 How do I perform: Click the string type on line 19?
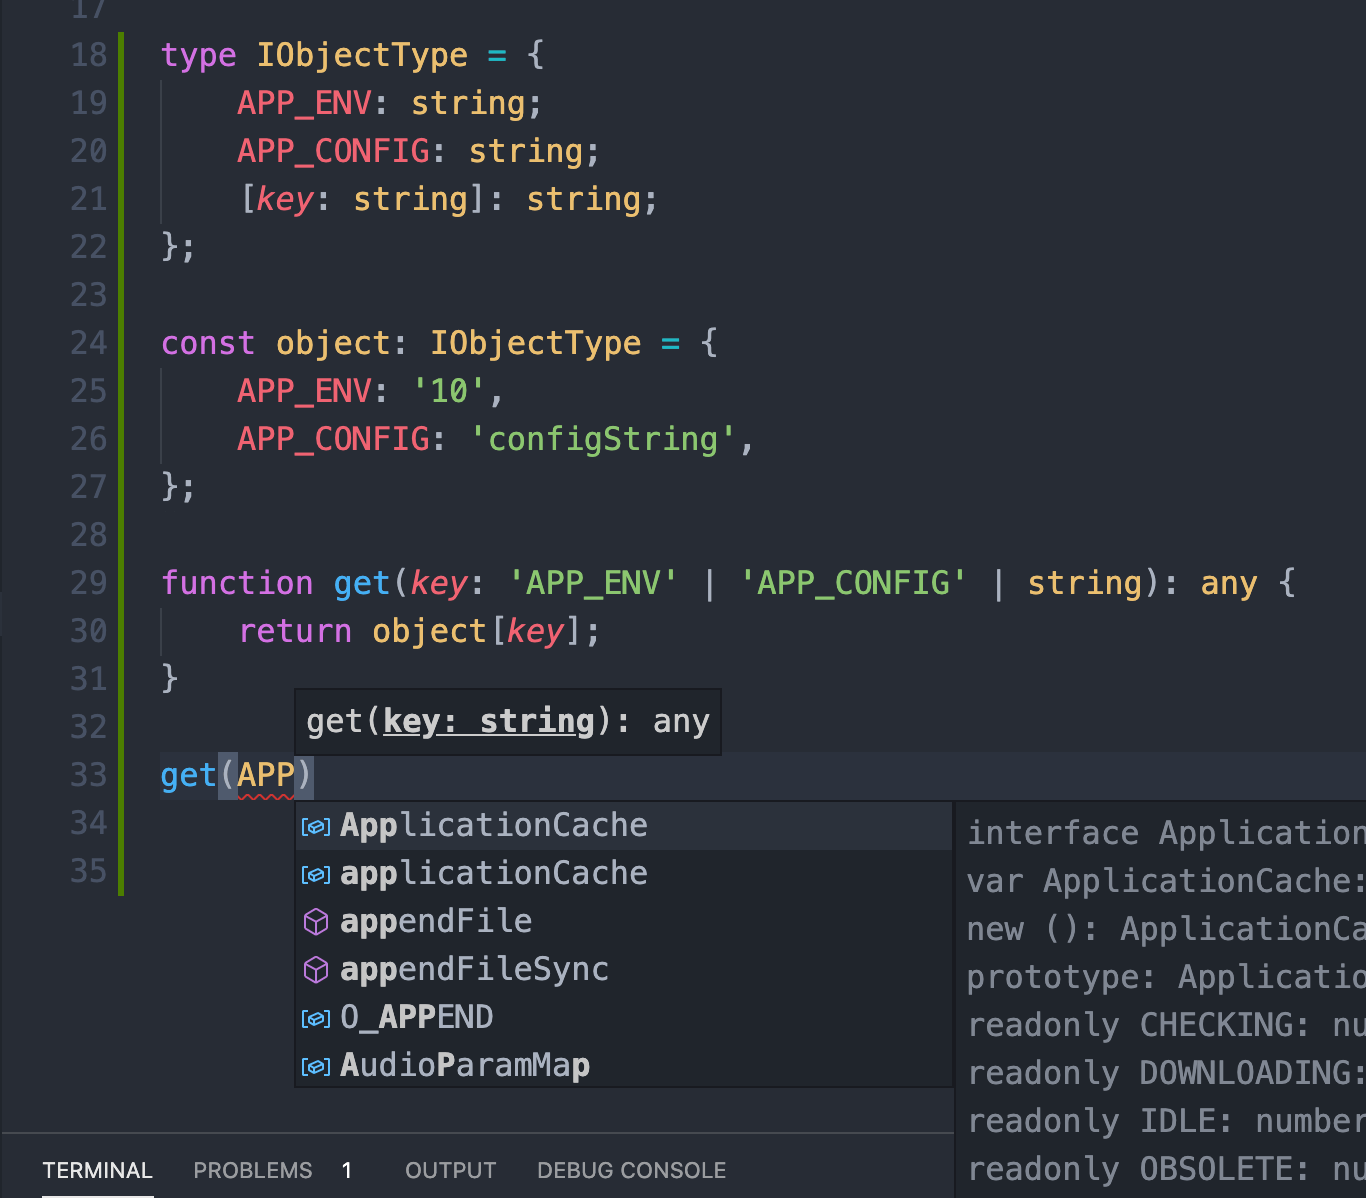coord(468,102)
